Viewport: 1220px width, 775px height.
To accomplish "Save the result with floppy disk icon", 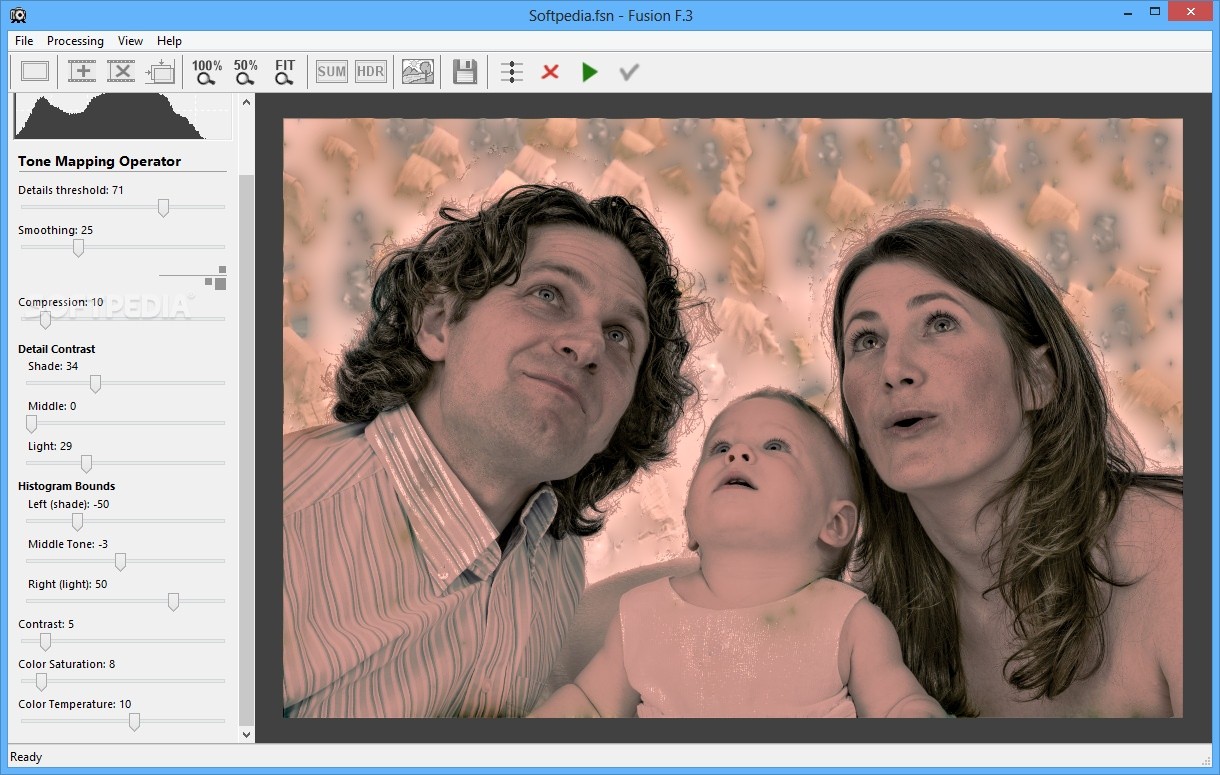I will [464, 71].
